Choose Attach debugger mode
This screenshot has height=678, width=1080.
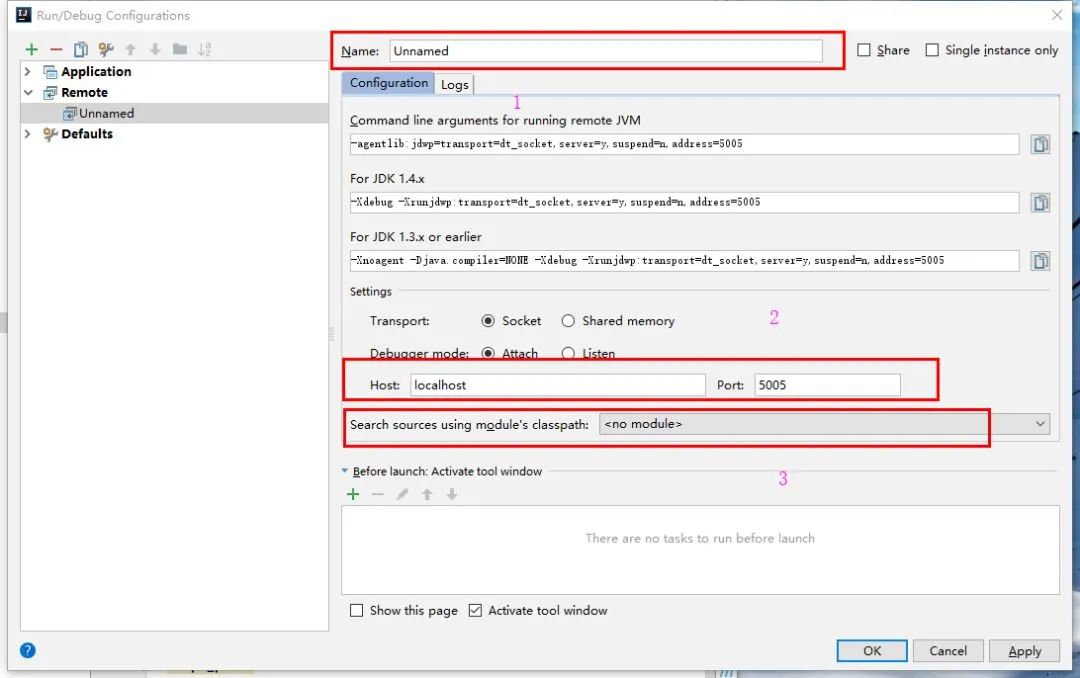pyautogui.click(x=488, y=353)
